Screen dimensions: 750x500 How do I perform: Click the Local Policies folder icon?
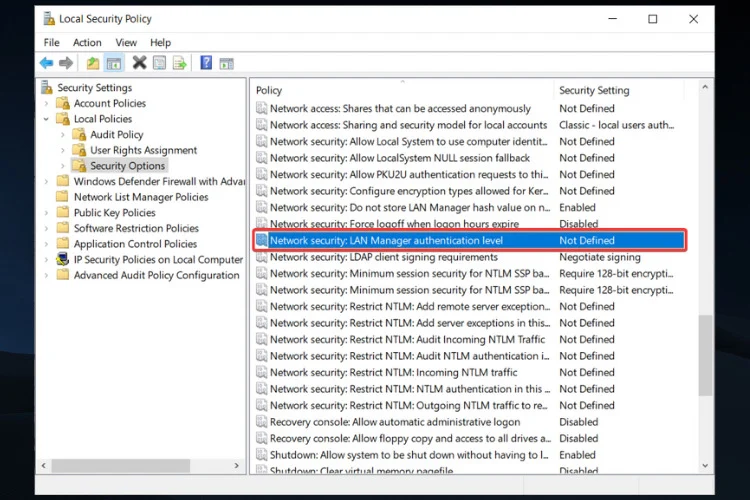63,119
